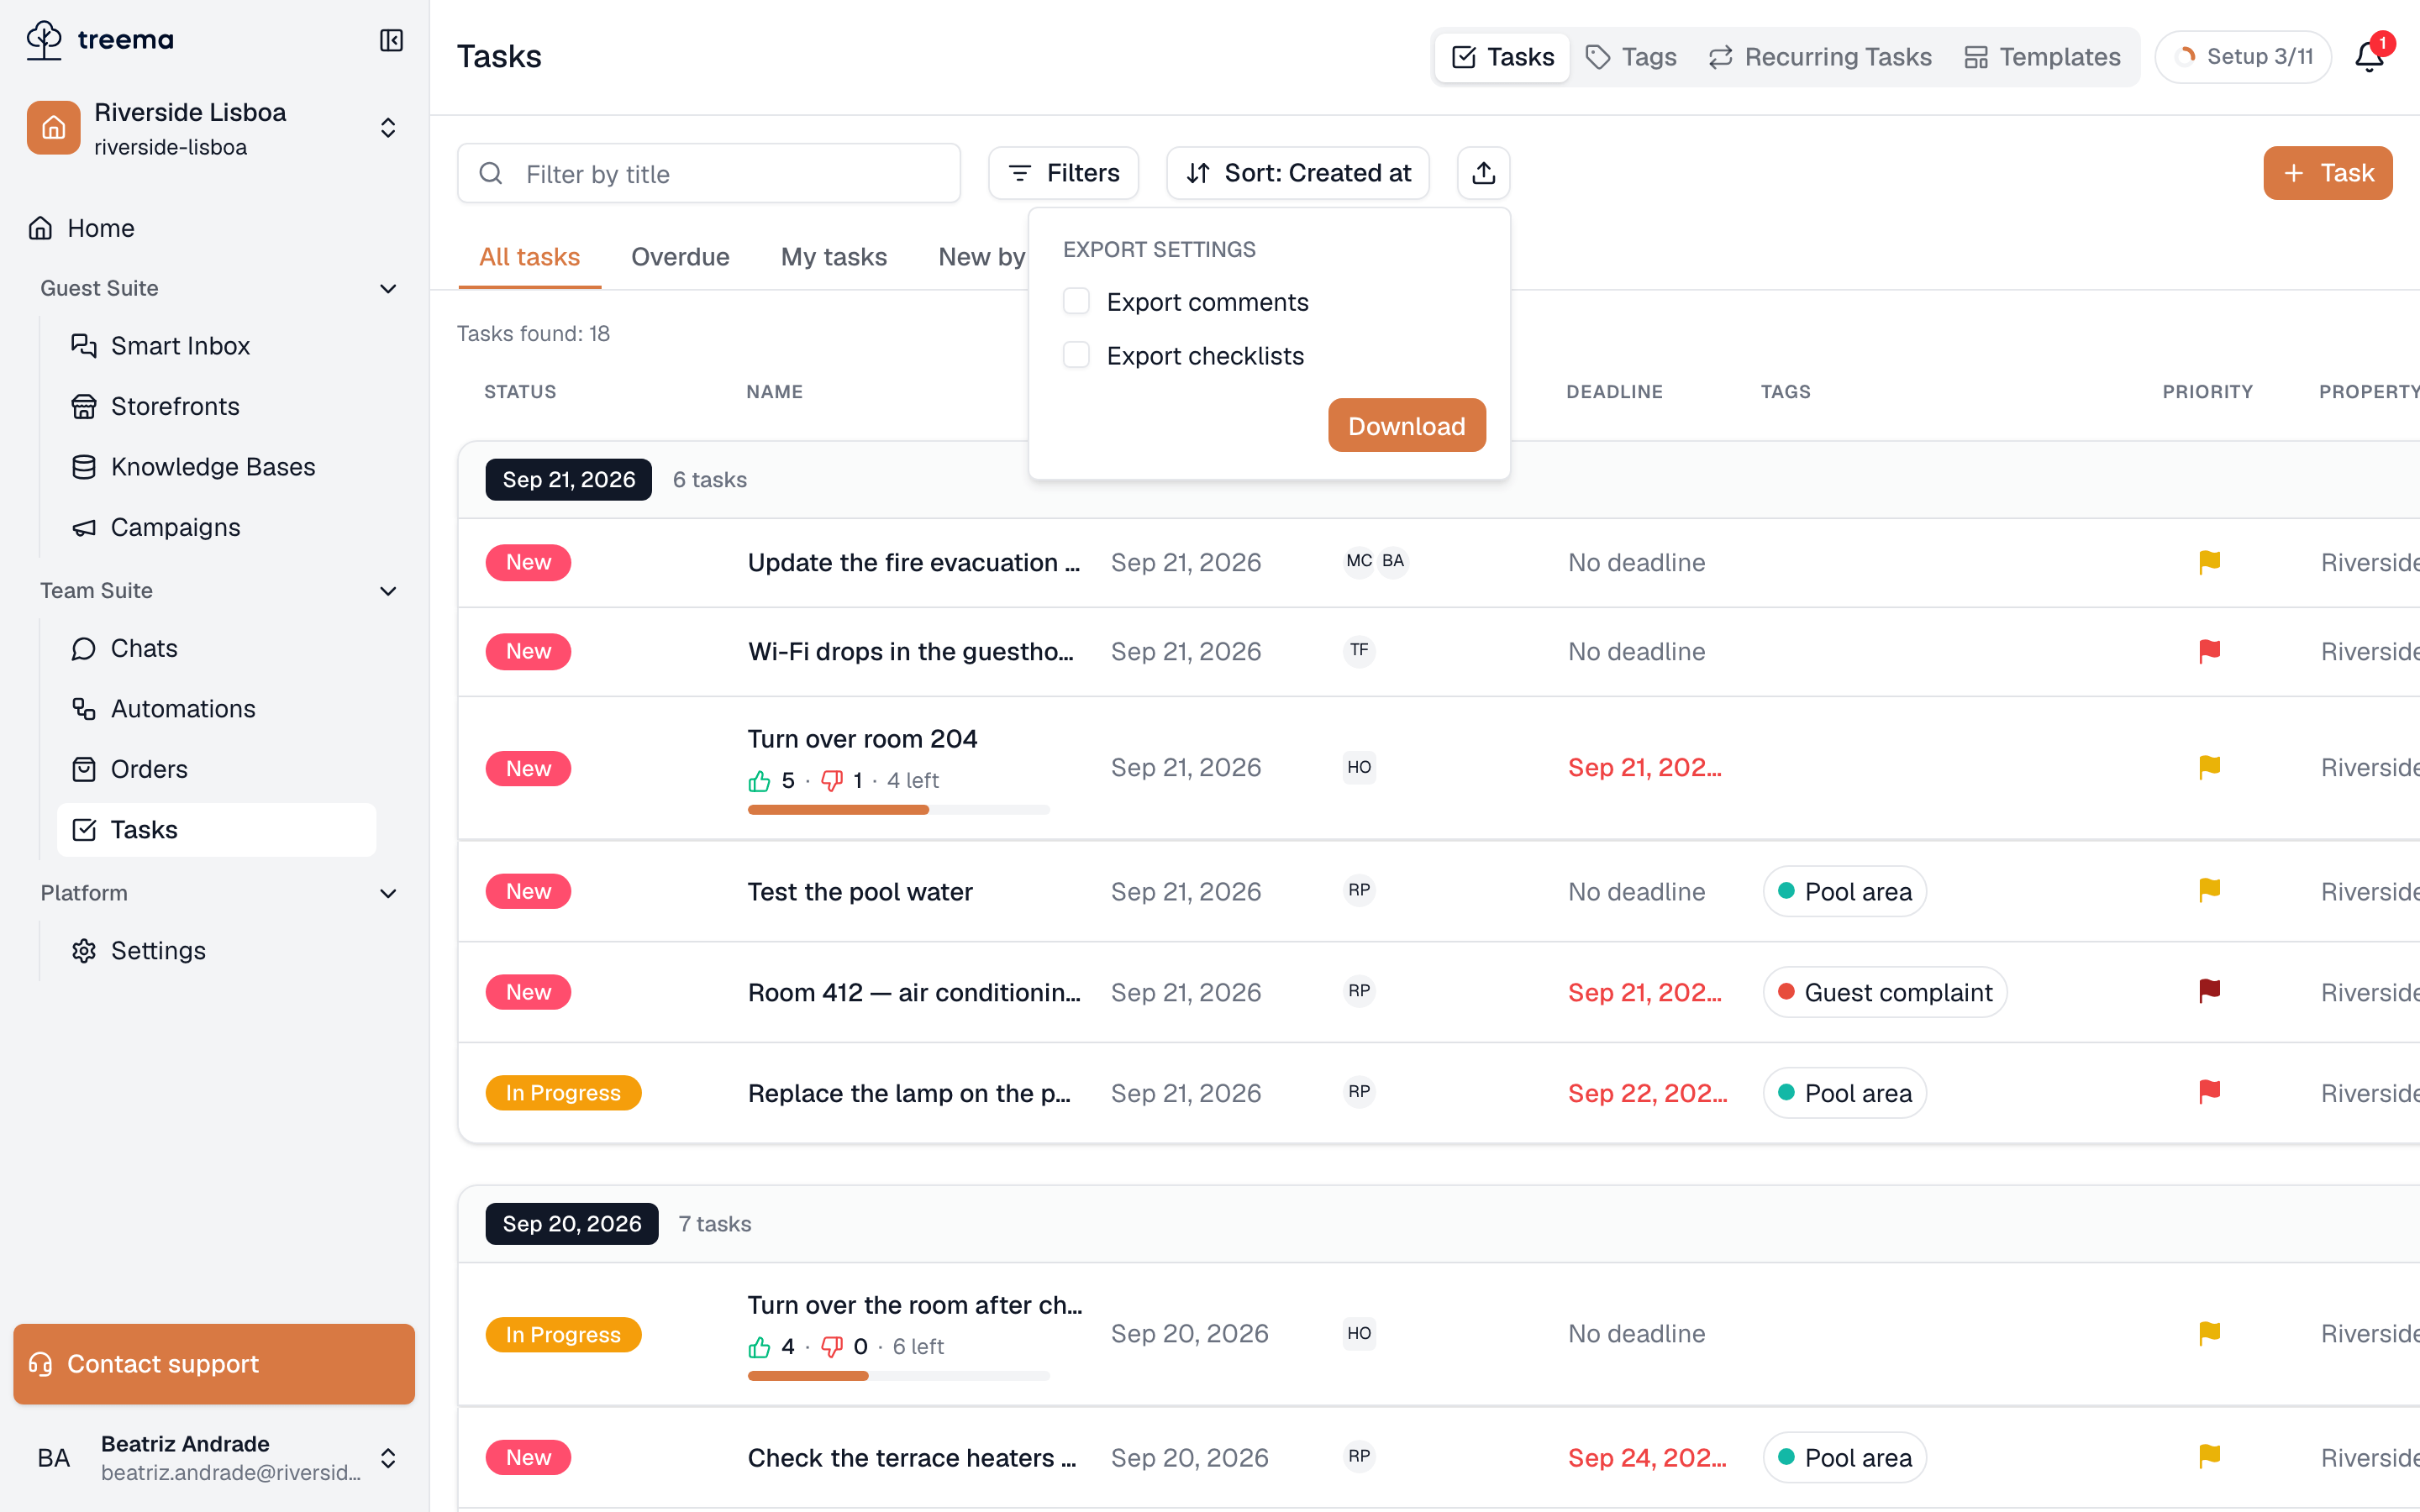
Task: Enable Export comments checkbox
Action: 1076,301
